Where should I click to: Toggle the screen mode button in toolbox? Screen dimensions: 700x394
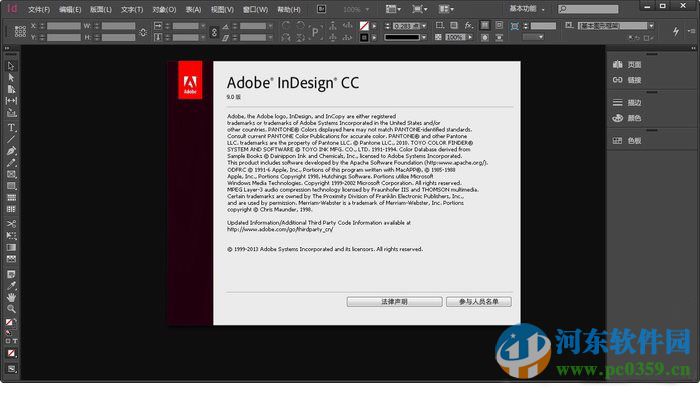click(x=12, y=369)
